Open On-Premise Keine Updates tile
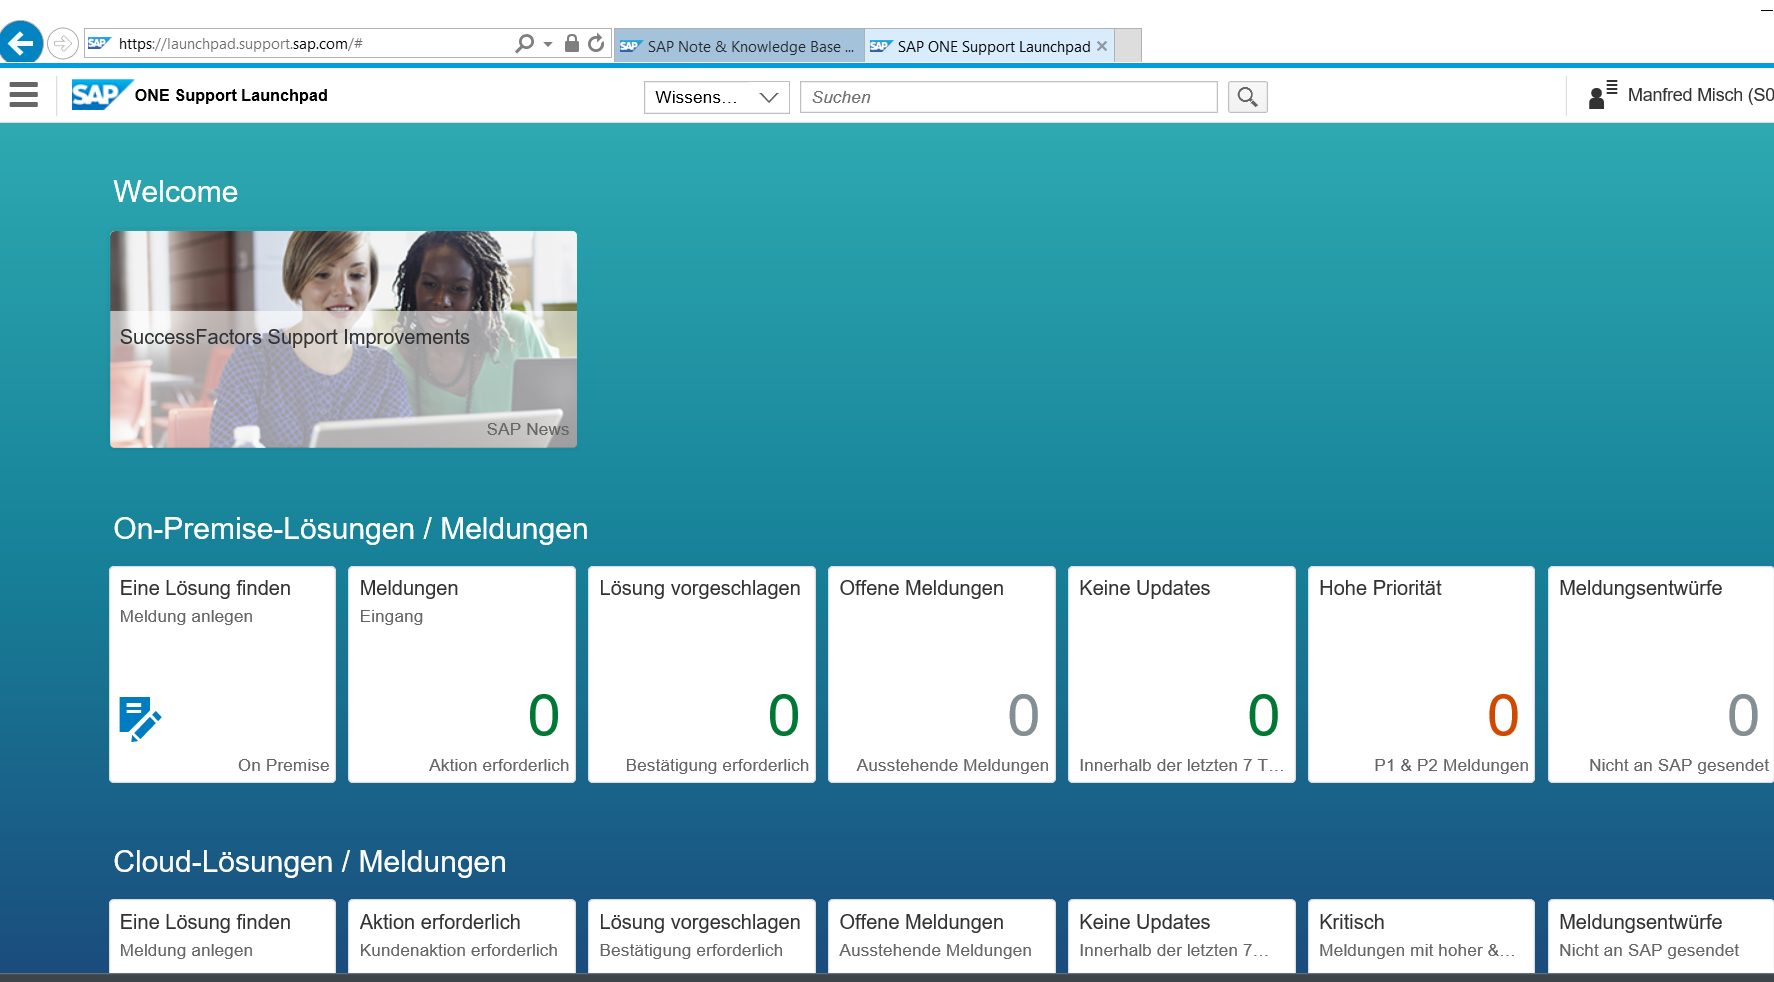The image size is (1774, 982). pyautogui.click(x=1182, y=674)
